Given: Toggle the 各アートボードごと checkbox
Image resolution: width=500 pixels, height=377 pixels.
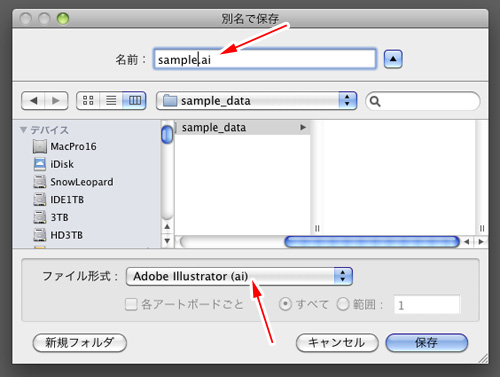Looking at the screenshot, I should [131, 304].
